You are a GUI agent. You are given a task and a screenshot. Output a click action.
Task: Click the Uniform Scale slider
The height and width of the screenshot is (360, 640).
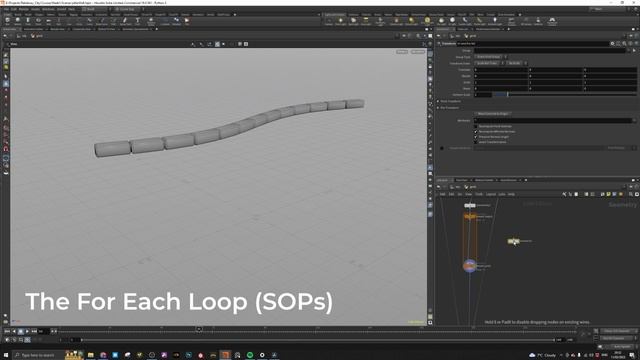565,95
